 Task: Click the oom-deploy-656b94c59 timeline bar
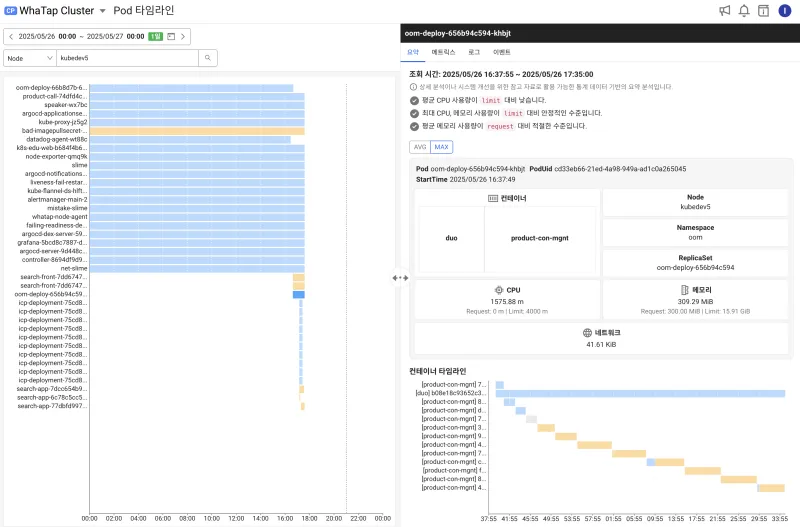[299, 294]
